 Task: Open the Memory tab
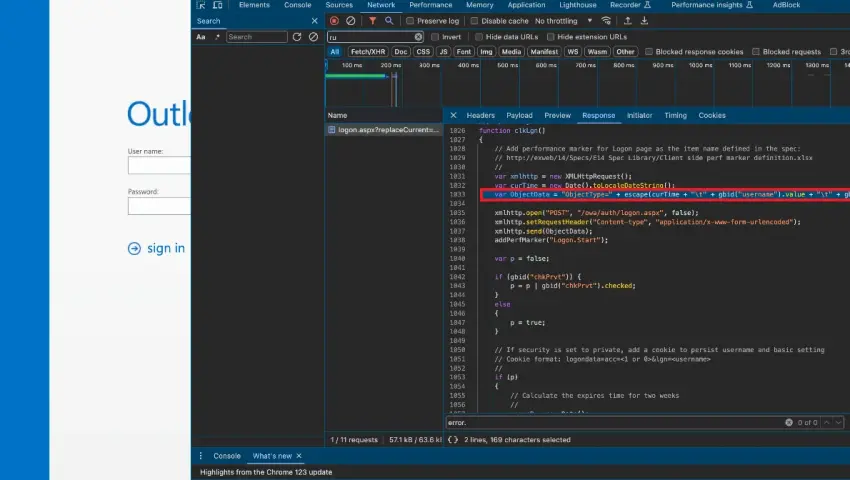pos(480,5)
